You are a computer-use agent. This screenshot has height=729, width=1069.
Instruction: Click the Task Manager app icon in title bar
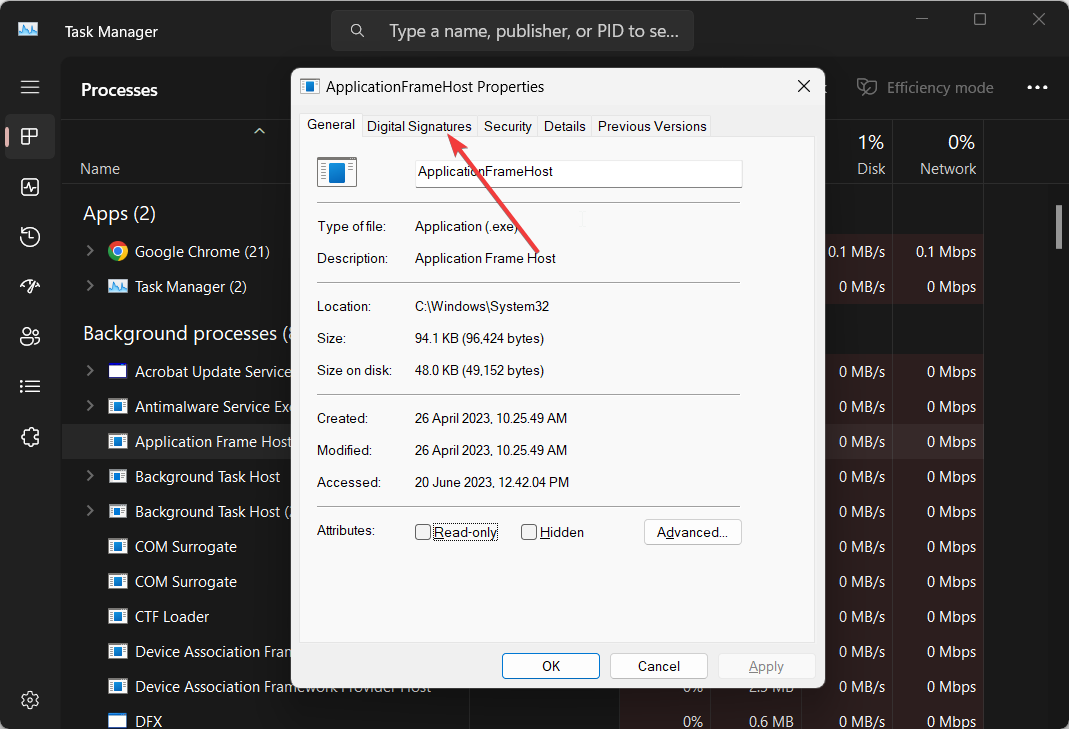point(28,30)
